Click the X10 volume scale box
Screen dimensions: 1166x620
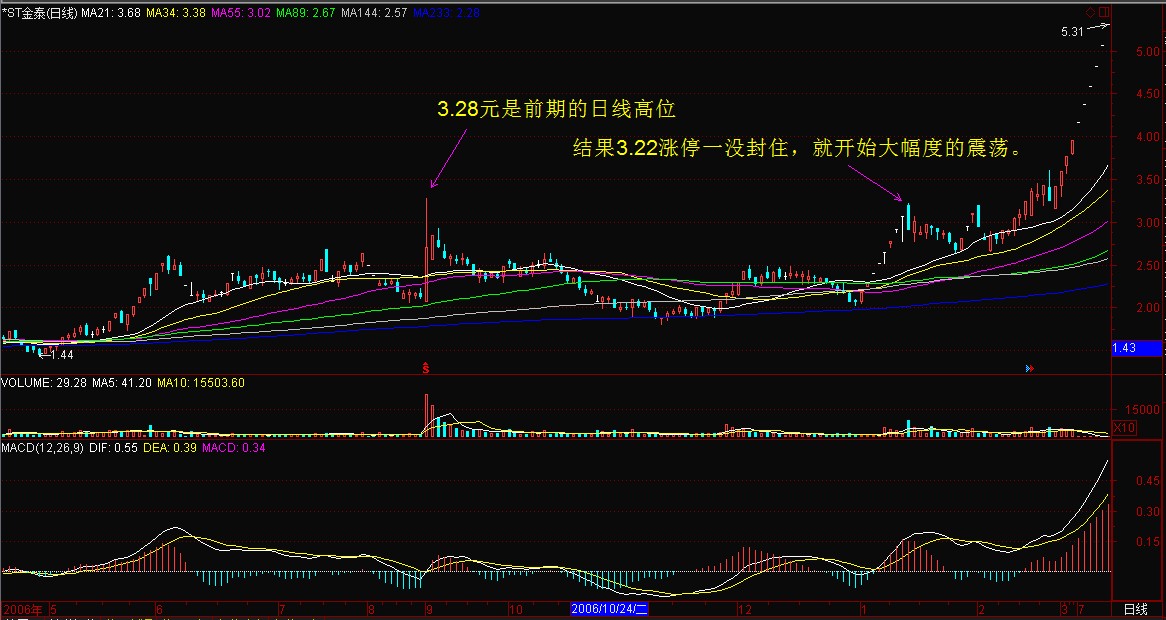[1125, 428]
